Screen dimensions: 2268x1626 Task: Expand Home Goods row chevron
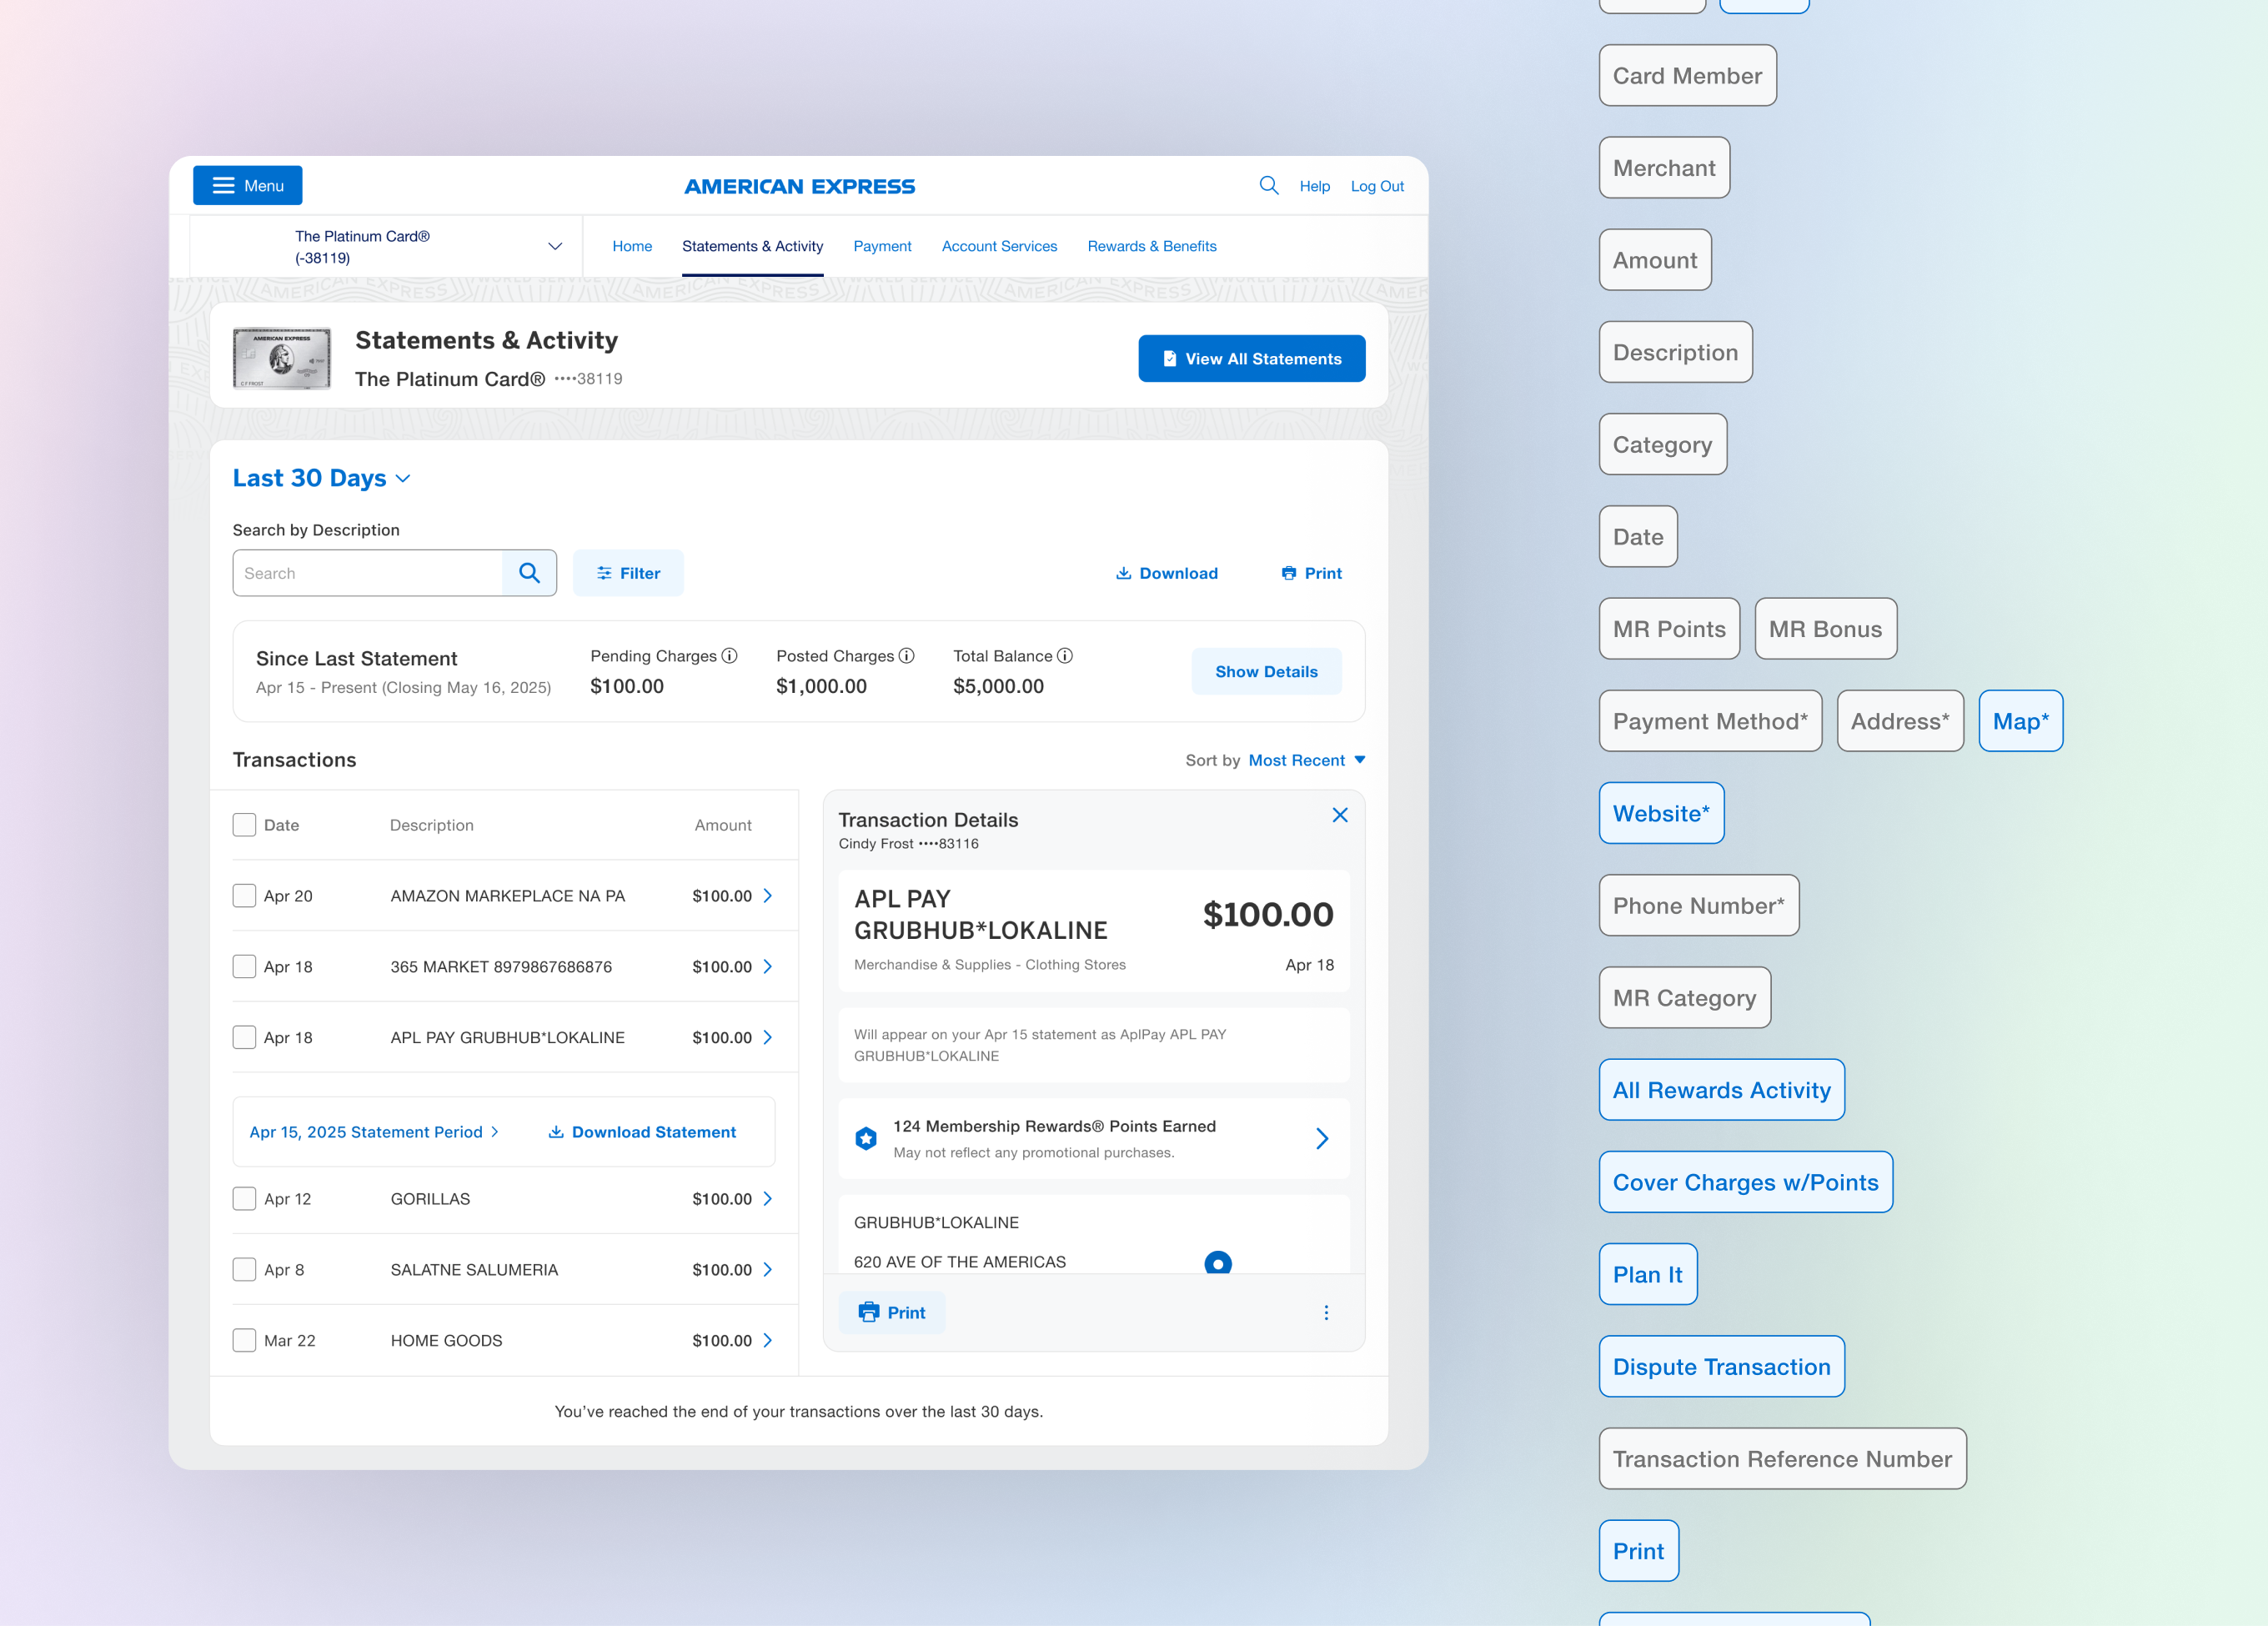[768, 1340]
